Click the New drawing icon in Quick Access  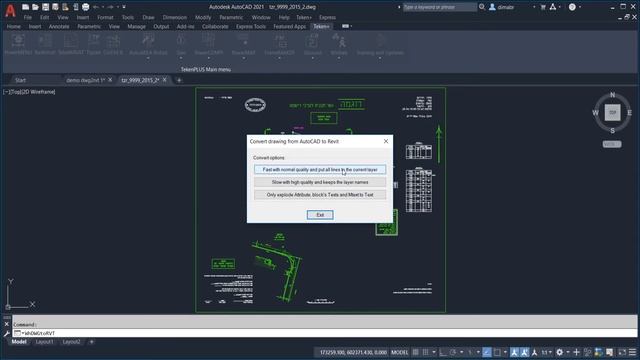(25, 7)
